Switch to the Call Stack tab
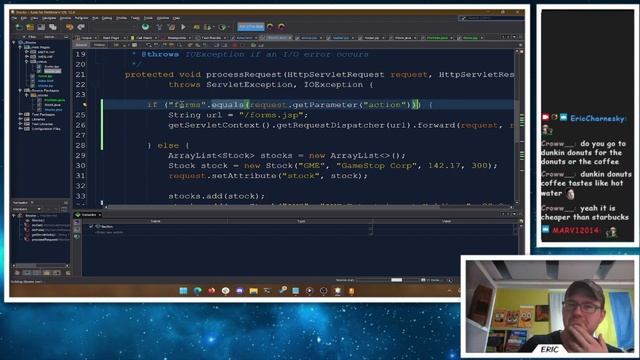 [144, 38]
